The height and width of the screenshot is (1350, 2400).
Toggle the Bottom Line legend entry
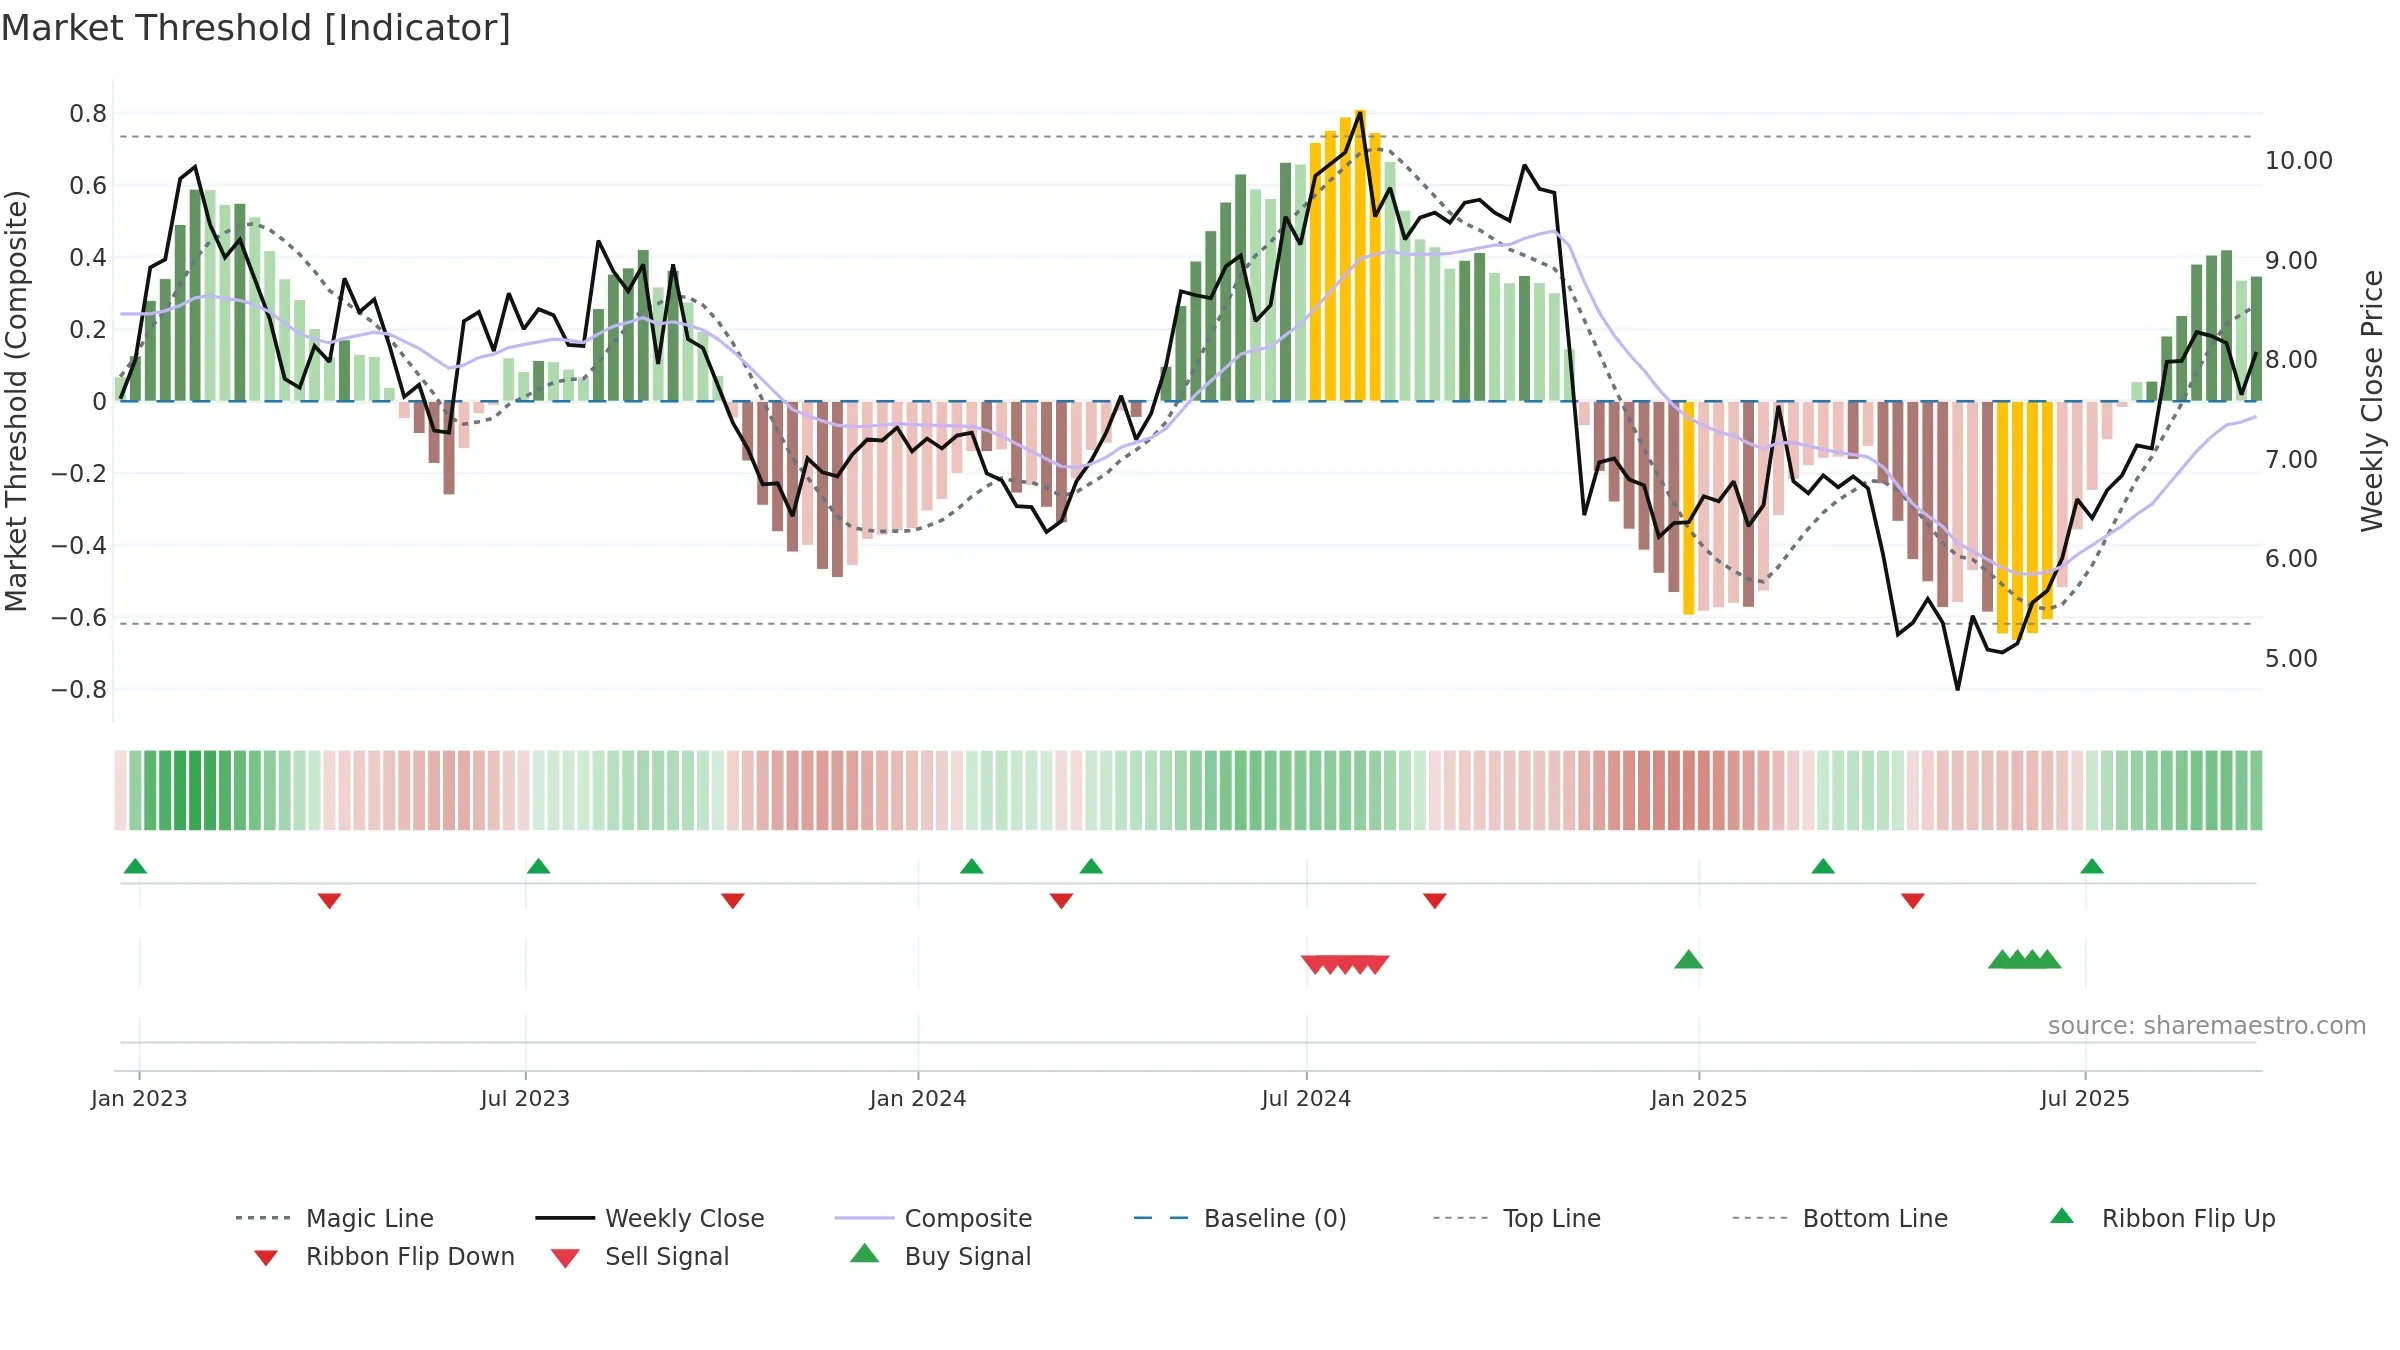1839,1218
